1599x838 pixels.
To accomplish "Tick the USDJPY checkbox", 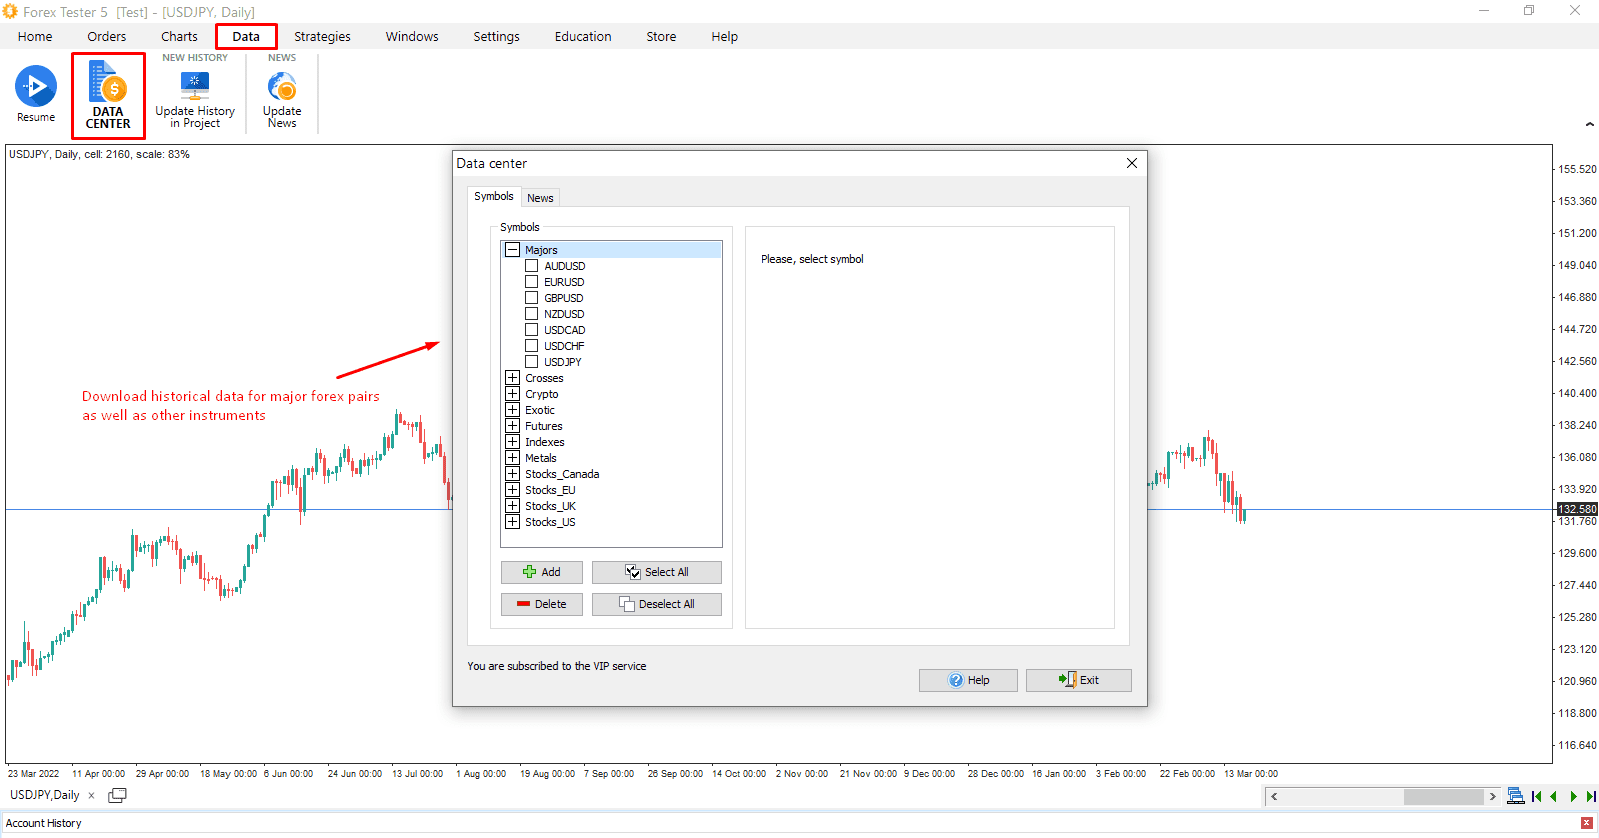I will click(x=532, y=362).
